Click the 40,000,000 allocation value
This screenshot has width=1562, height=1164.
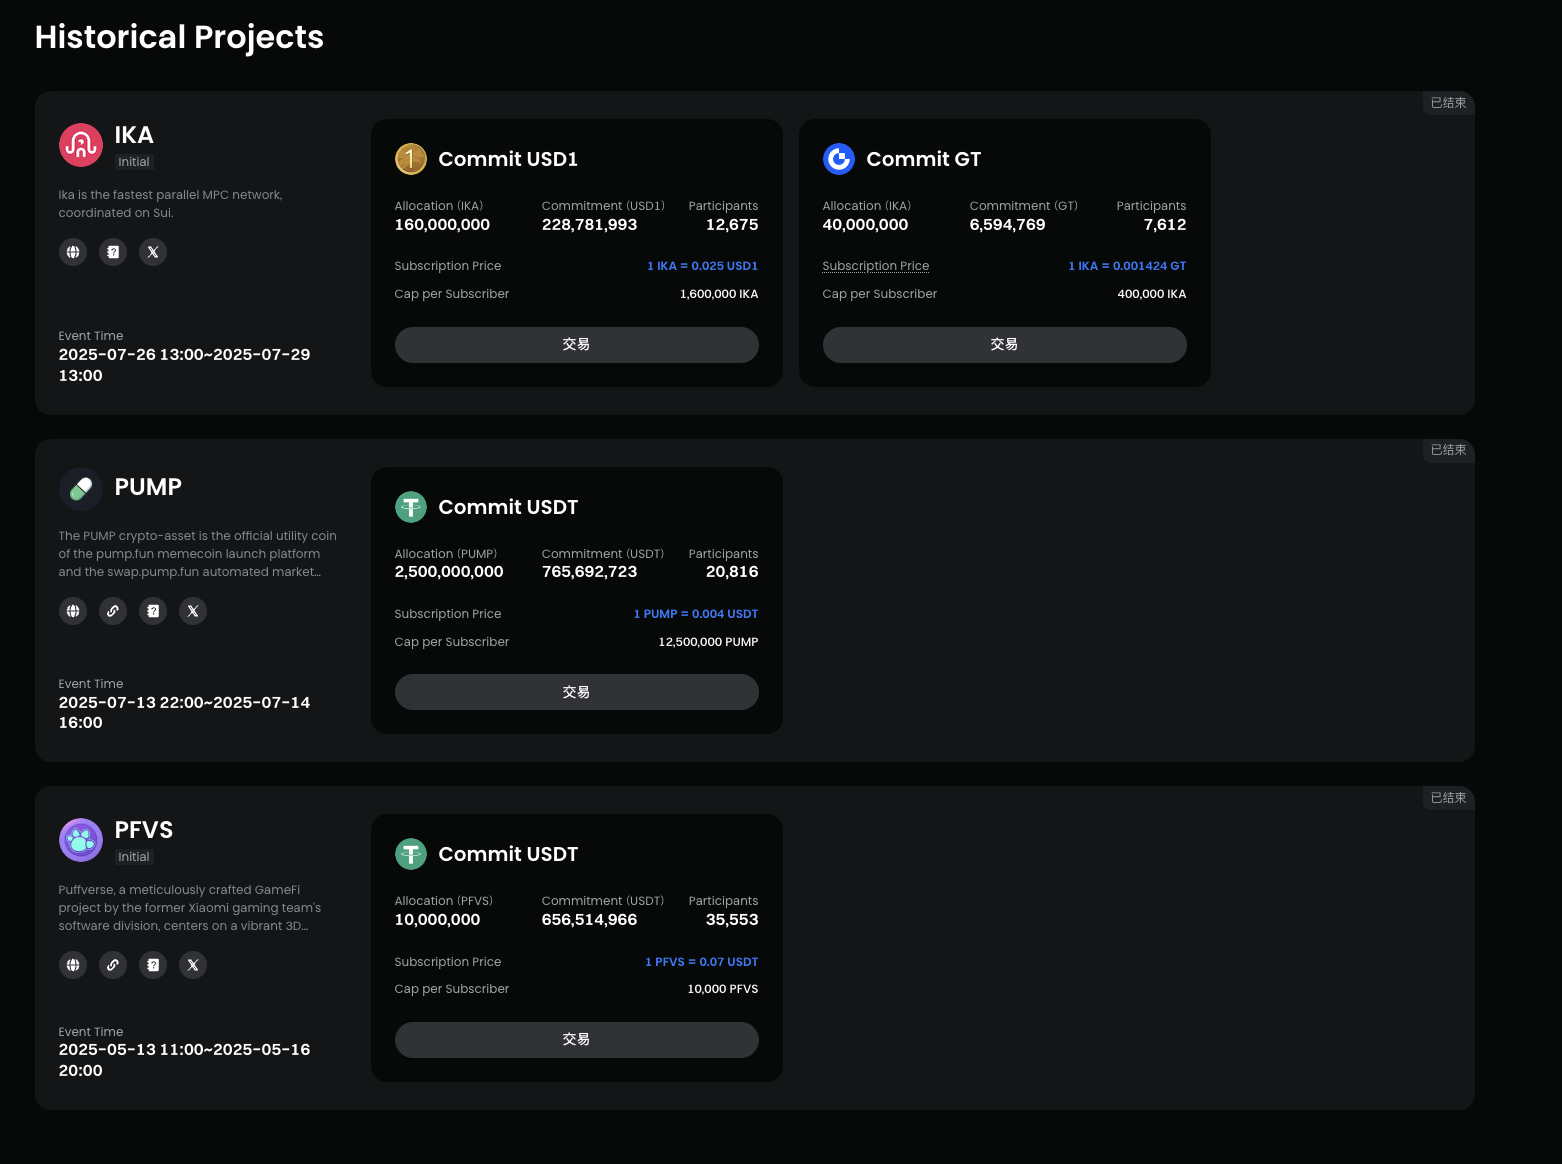pyautogui.click(x=865, y=225)
